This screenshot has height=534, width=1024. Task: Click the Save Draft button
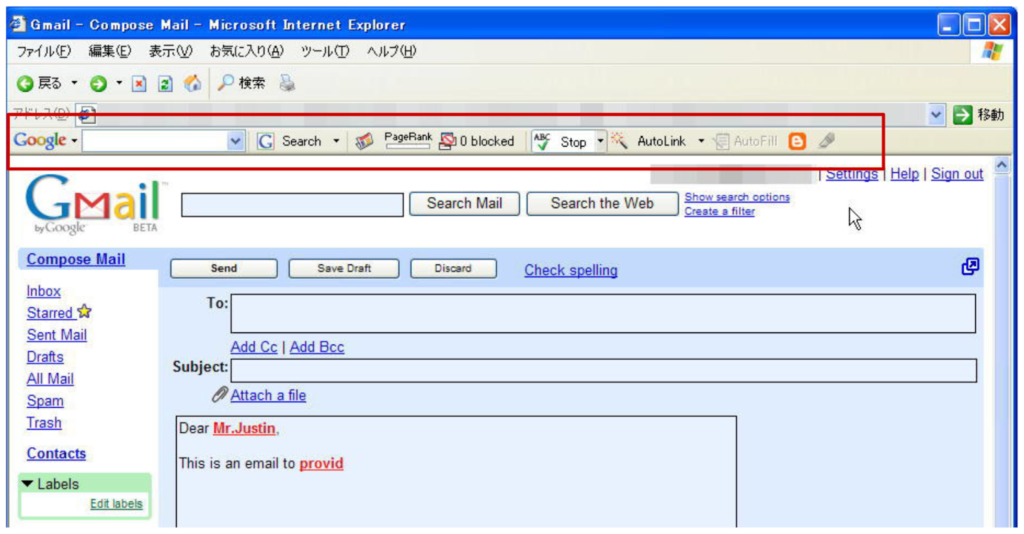tap(344, 268)
